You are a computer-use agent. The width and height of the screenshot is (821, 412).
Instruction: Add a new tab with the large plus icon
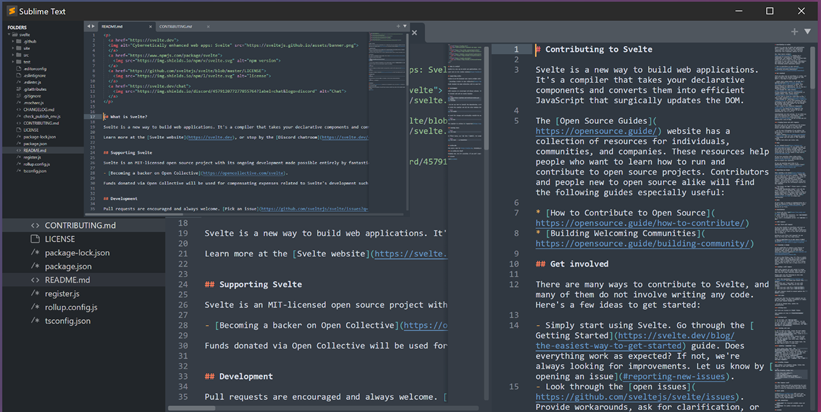794,32
